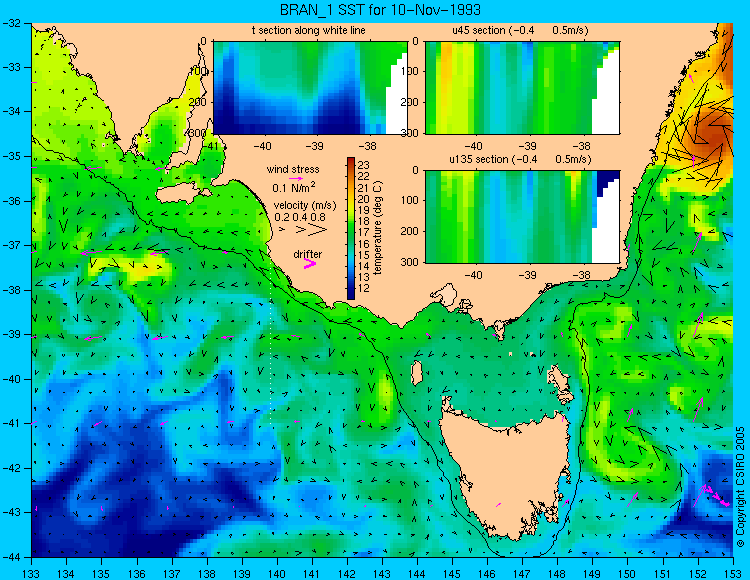
Task: Click the "u45 section" heading text
Action: [x=479, y=30]
